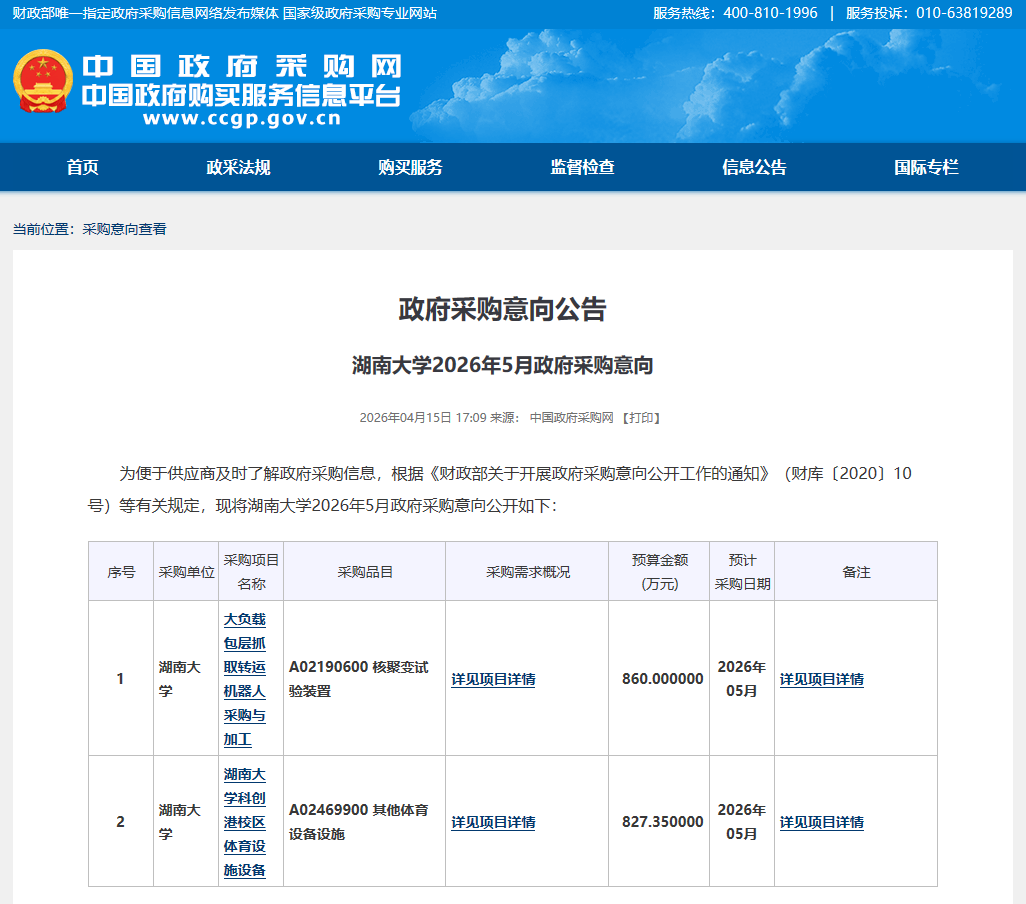Click the 湖南大学2026年5月政府采购意向 subtitle
The width and height of the screenshot is (1026, 904).
(x=503, y=365)
